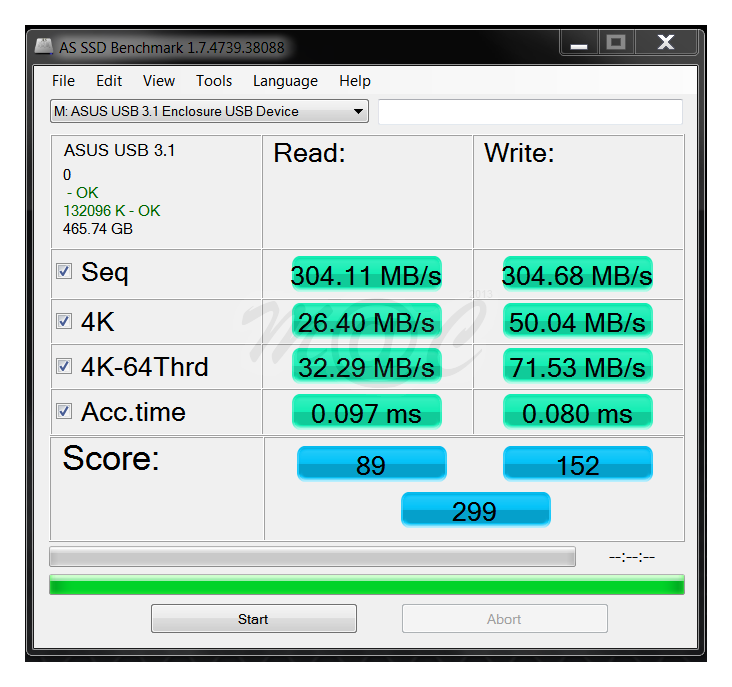Click Seq read result 304.11 MB/s
The width and height of the screenshot is (732, 687).
coord(366,274)
